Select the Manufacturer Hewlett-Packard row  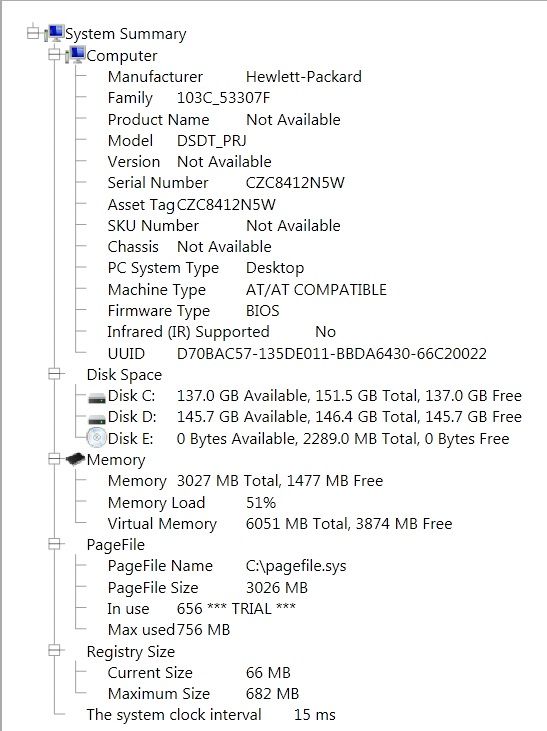[x=235, y=76]
